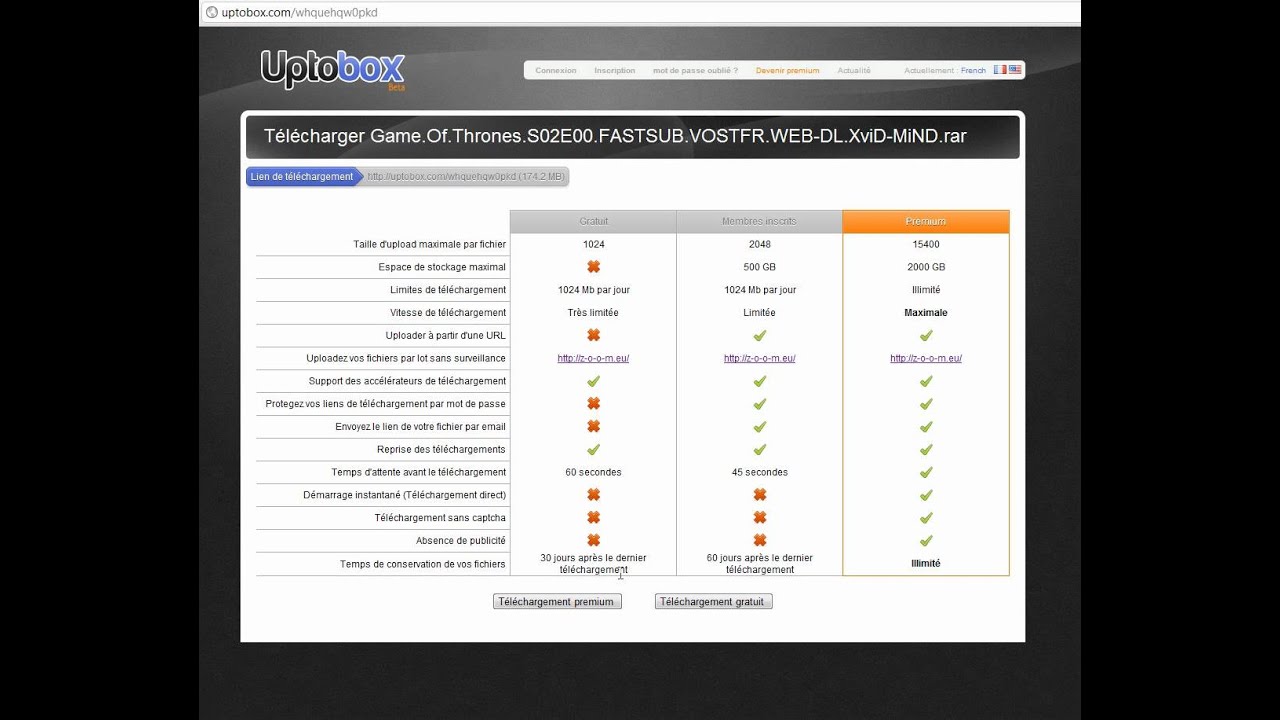
Task: Open the Devenir premium menu item
Action: [x=787, y=71]
